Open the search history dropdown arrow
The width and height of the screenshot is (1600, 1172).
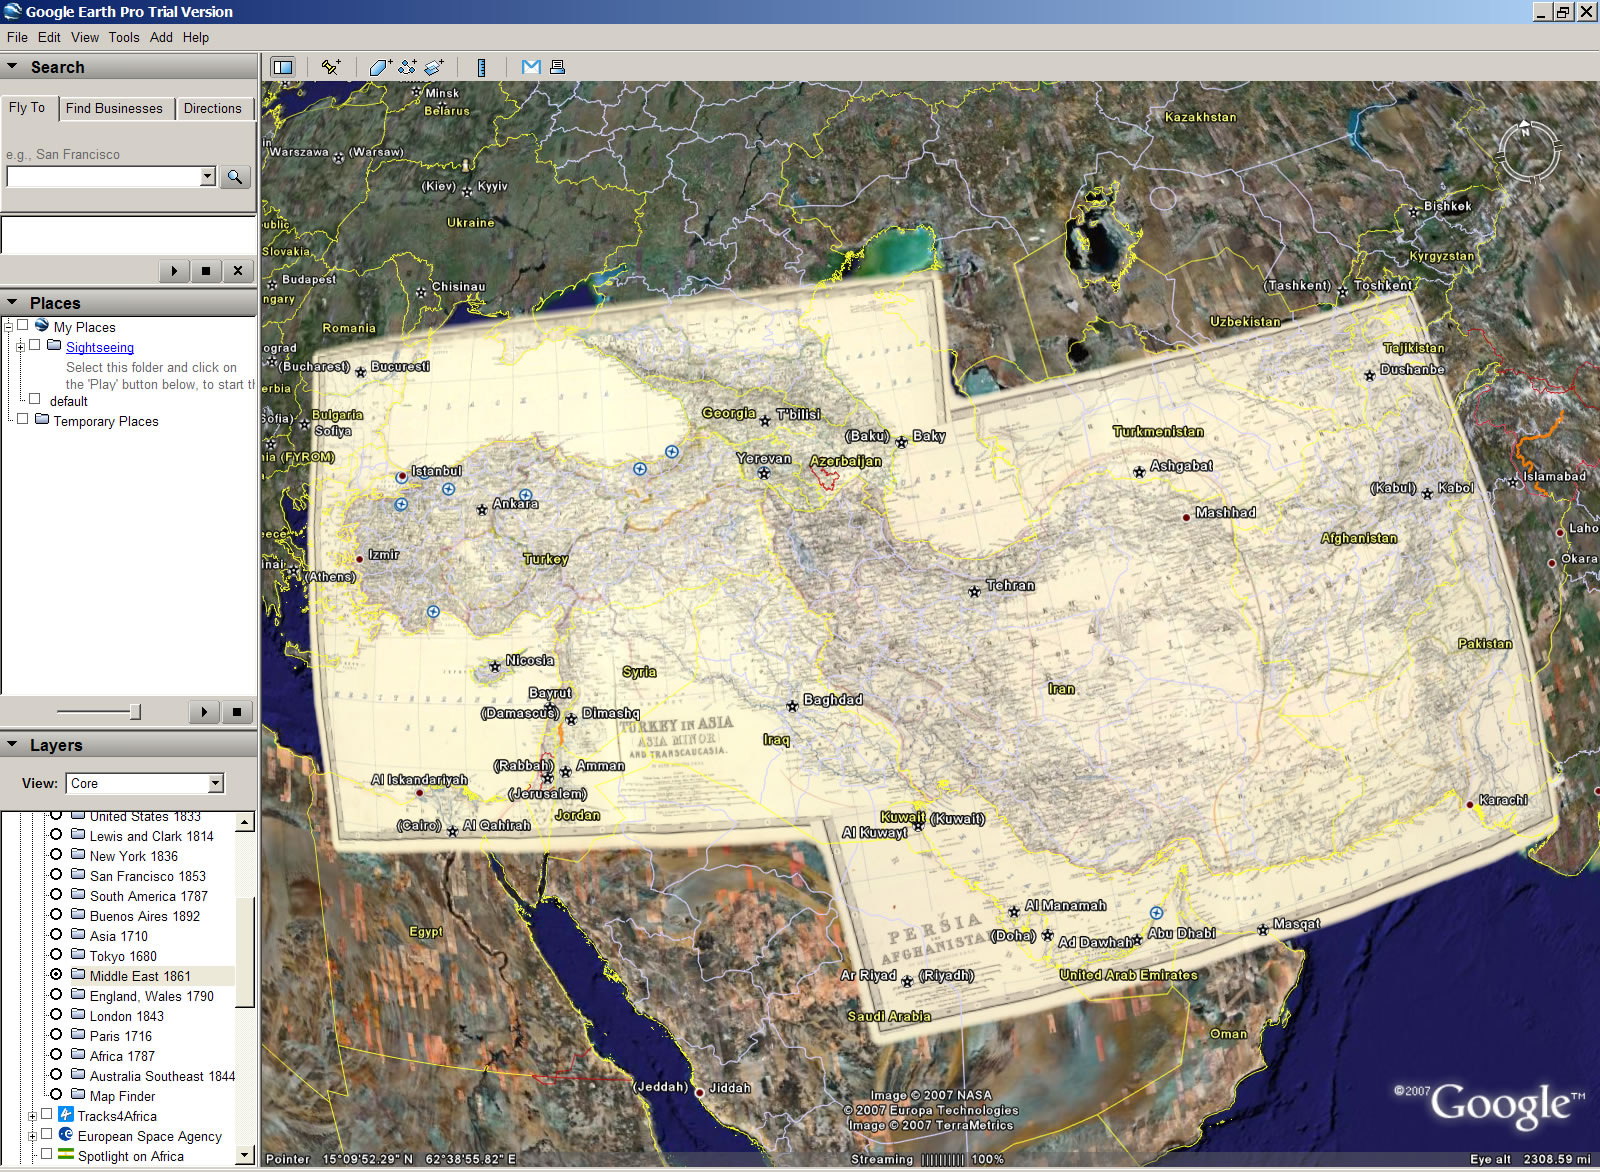pos(207,177)
